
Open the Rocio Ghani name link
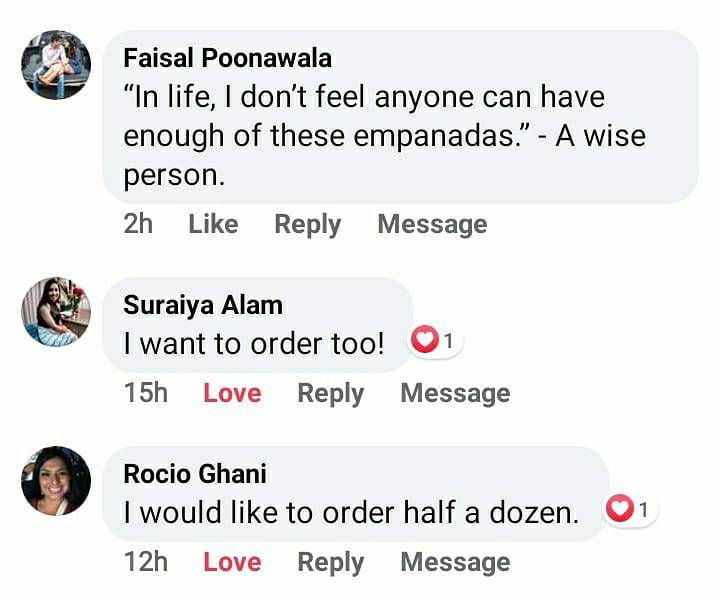[x=195, y=474]
